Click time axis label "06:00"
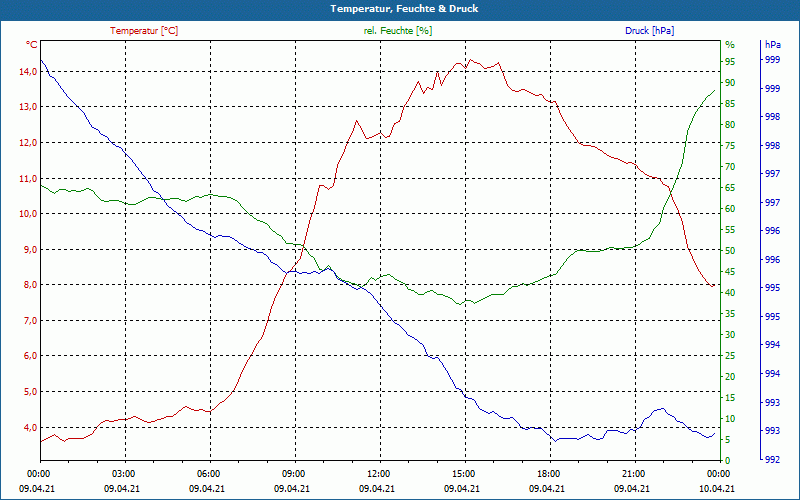 [x=208, y=473]
